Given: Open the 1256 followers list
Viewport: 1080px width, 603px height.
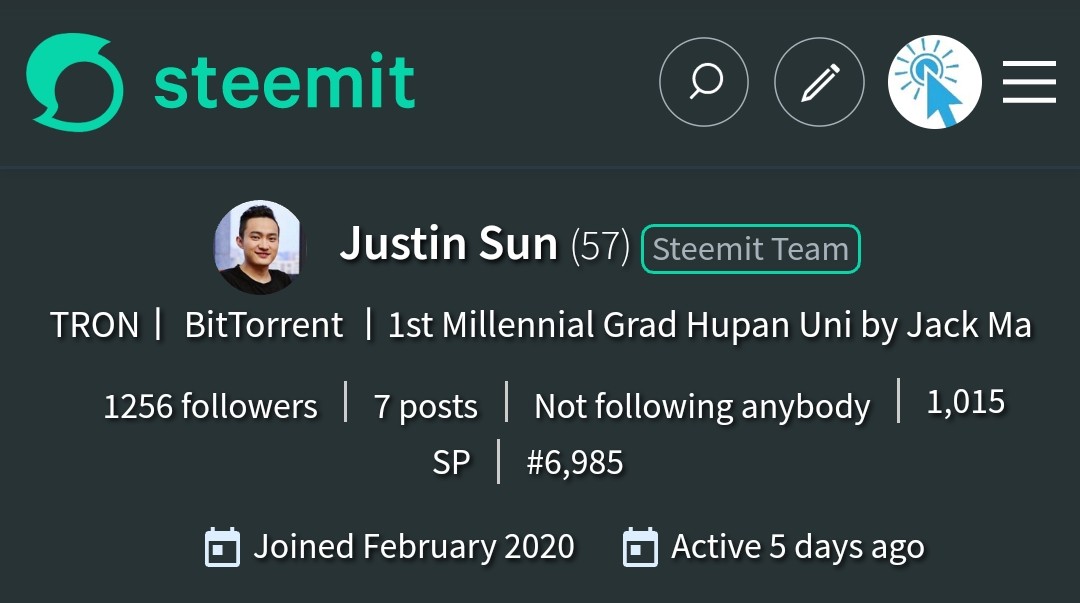Looking at the screenshot, I should click(x=210, y=406).
